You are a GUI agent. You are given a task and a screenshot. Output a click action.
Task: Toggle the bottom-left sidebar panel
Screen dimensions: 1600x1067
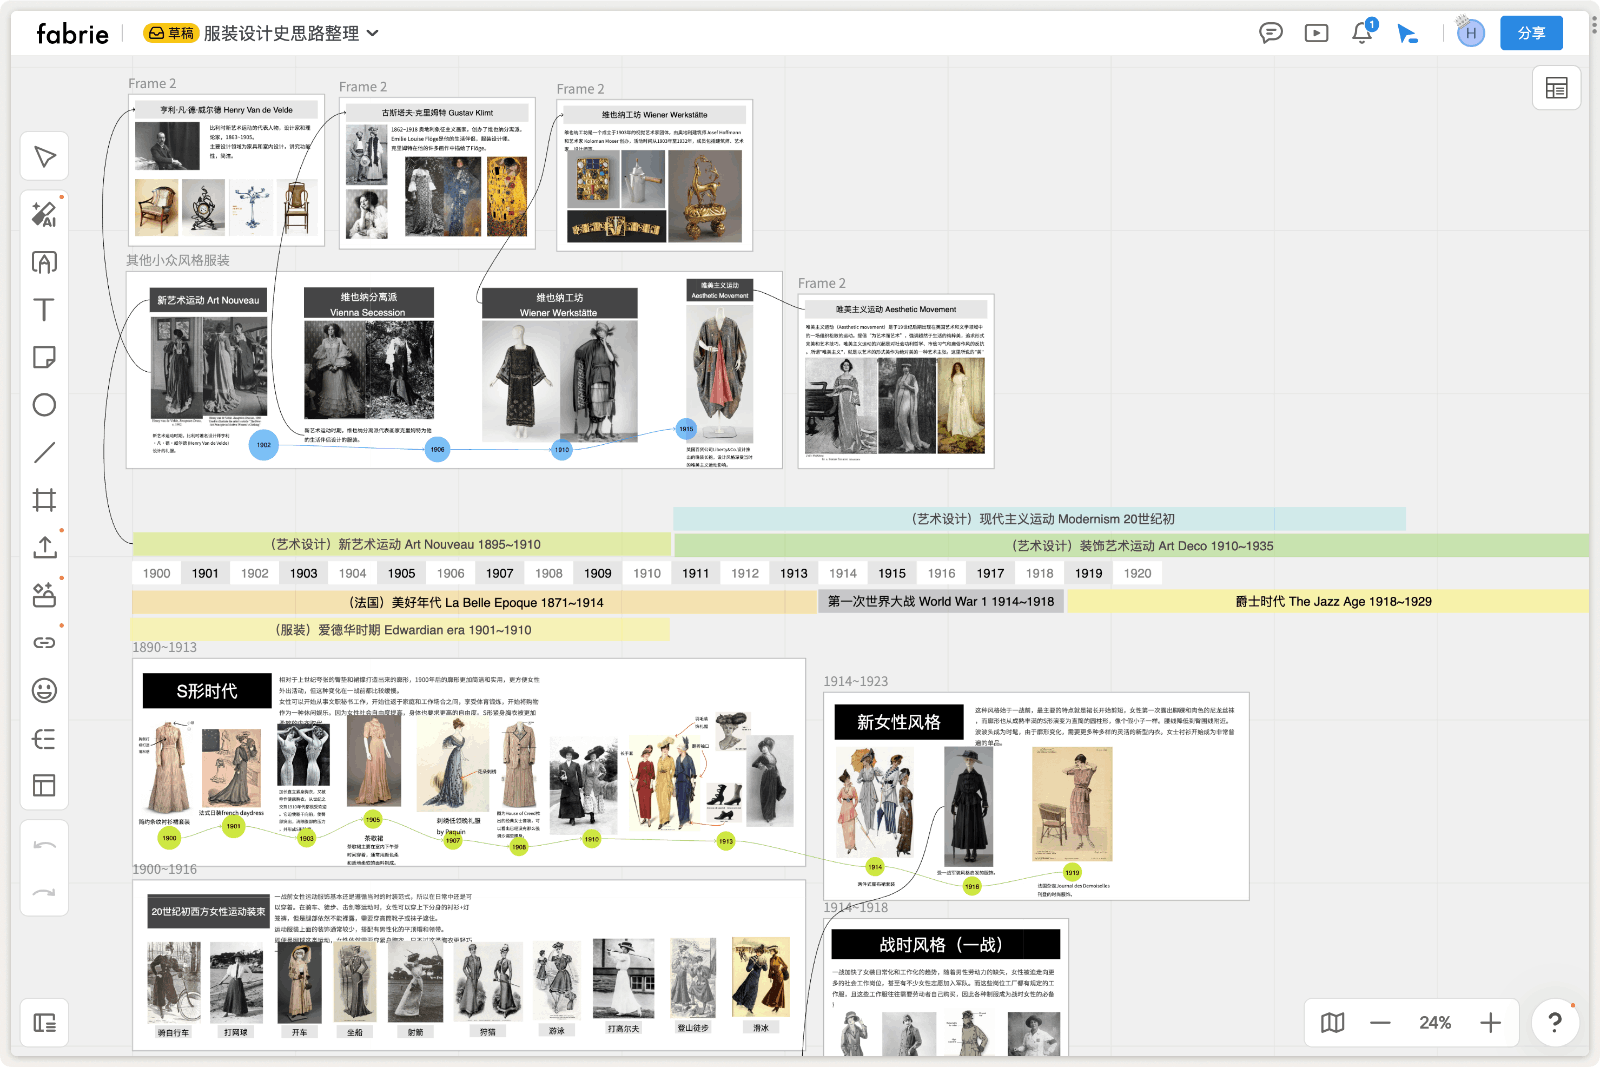[x=44, y=1022]
